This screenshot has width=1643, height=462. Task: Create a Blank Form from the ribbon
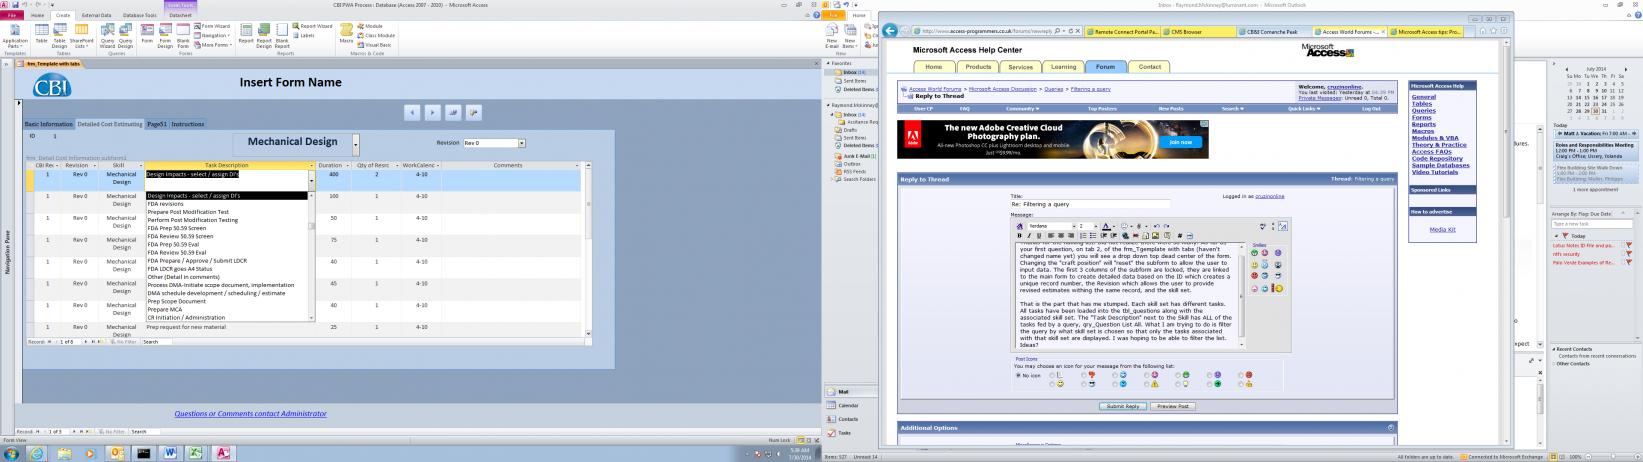point(183,36)
